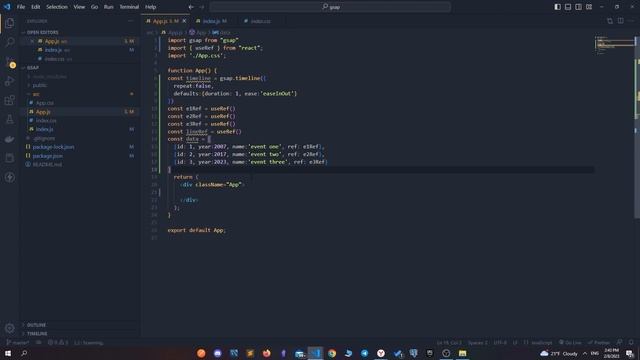Open the customize layout icon
This screenshot has height=360, width=640.
[x=589, y=7]
